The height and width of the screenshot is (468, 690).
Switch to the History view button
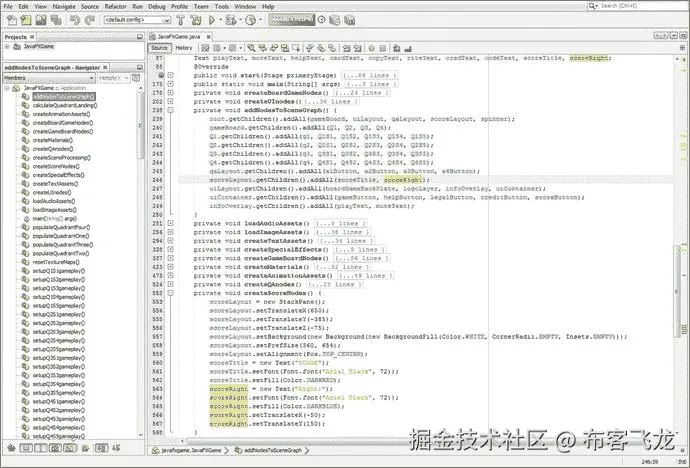(184, 48)
